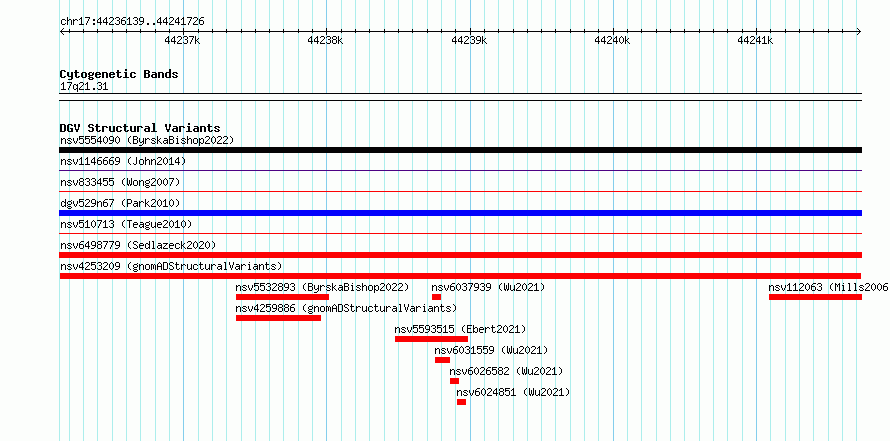Screen dimensions: 890x441
Task: Click the red nsv112063 variant bar
Action: click(x=815, y=297)
